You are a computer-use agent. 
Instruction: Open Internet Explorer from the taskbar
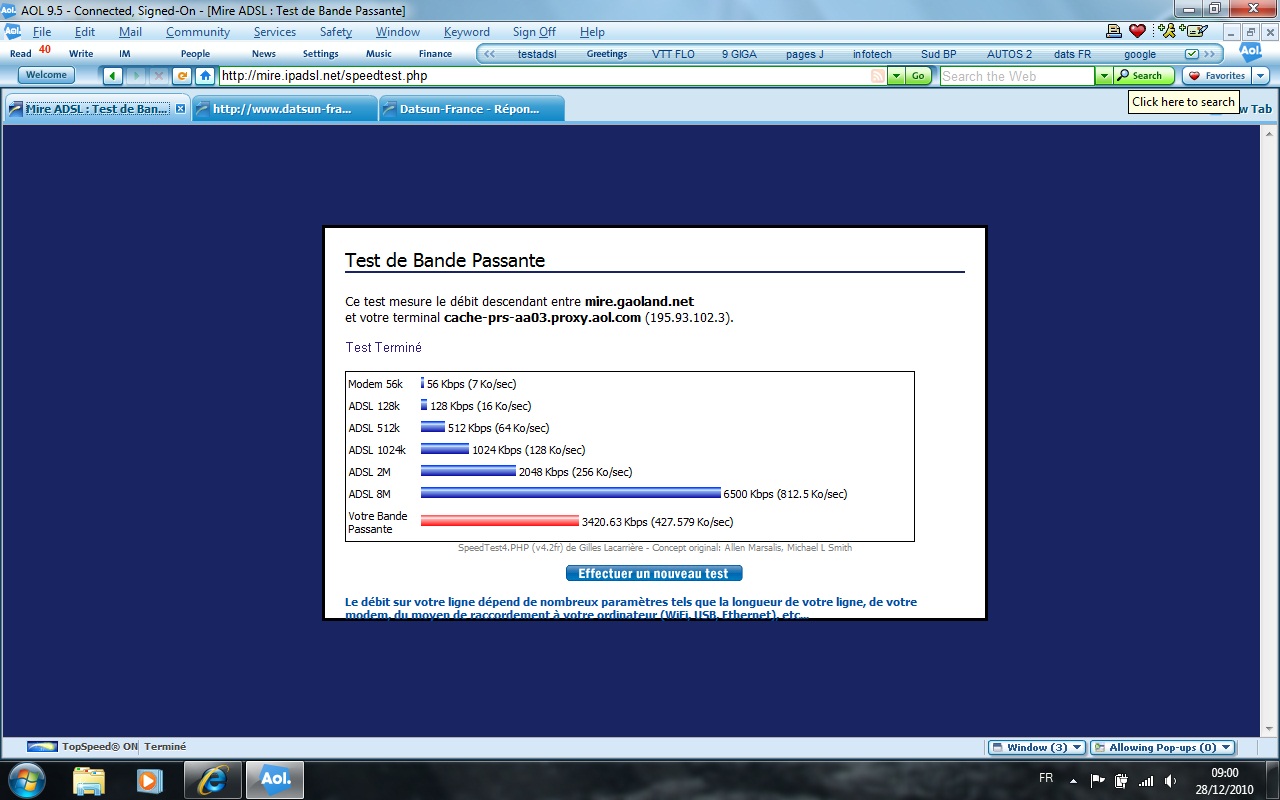pyautogui.click(x=211, y=779)
